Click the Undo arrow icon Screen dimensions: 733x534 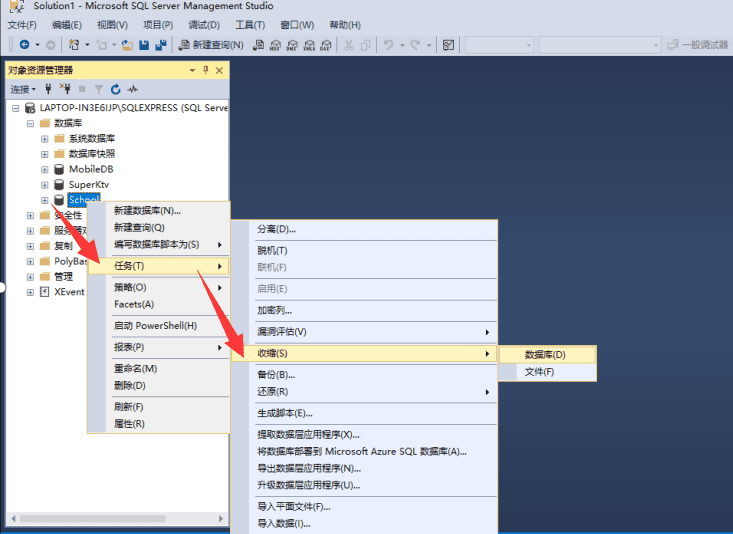(x=388, y=45)
